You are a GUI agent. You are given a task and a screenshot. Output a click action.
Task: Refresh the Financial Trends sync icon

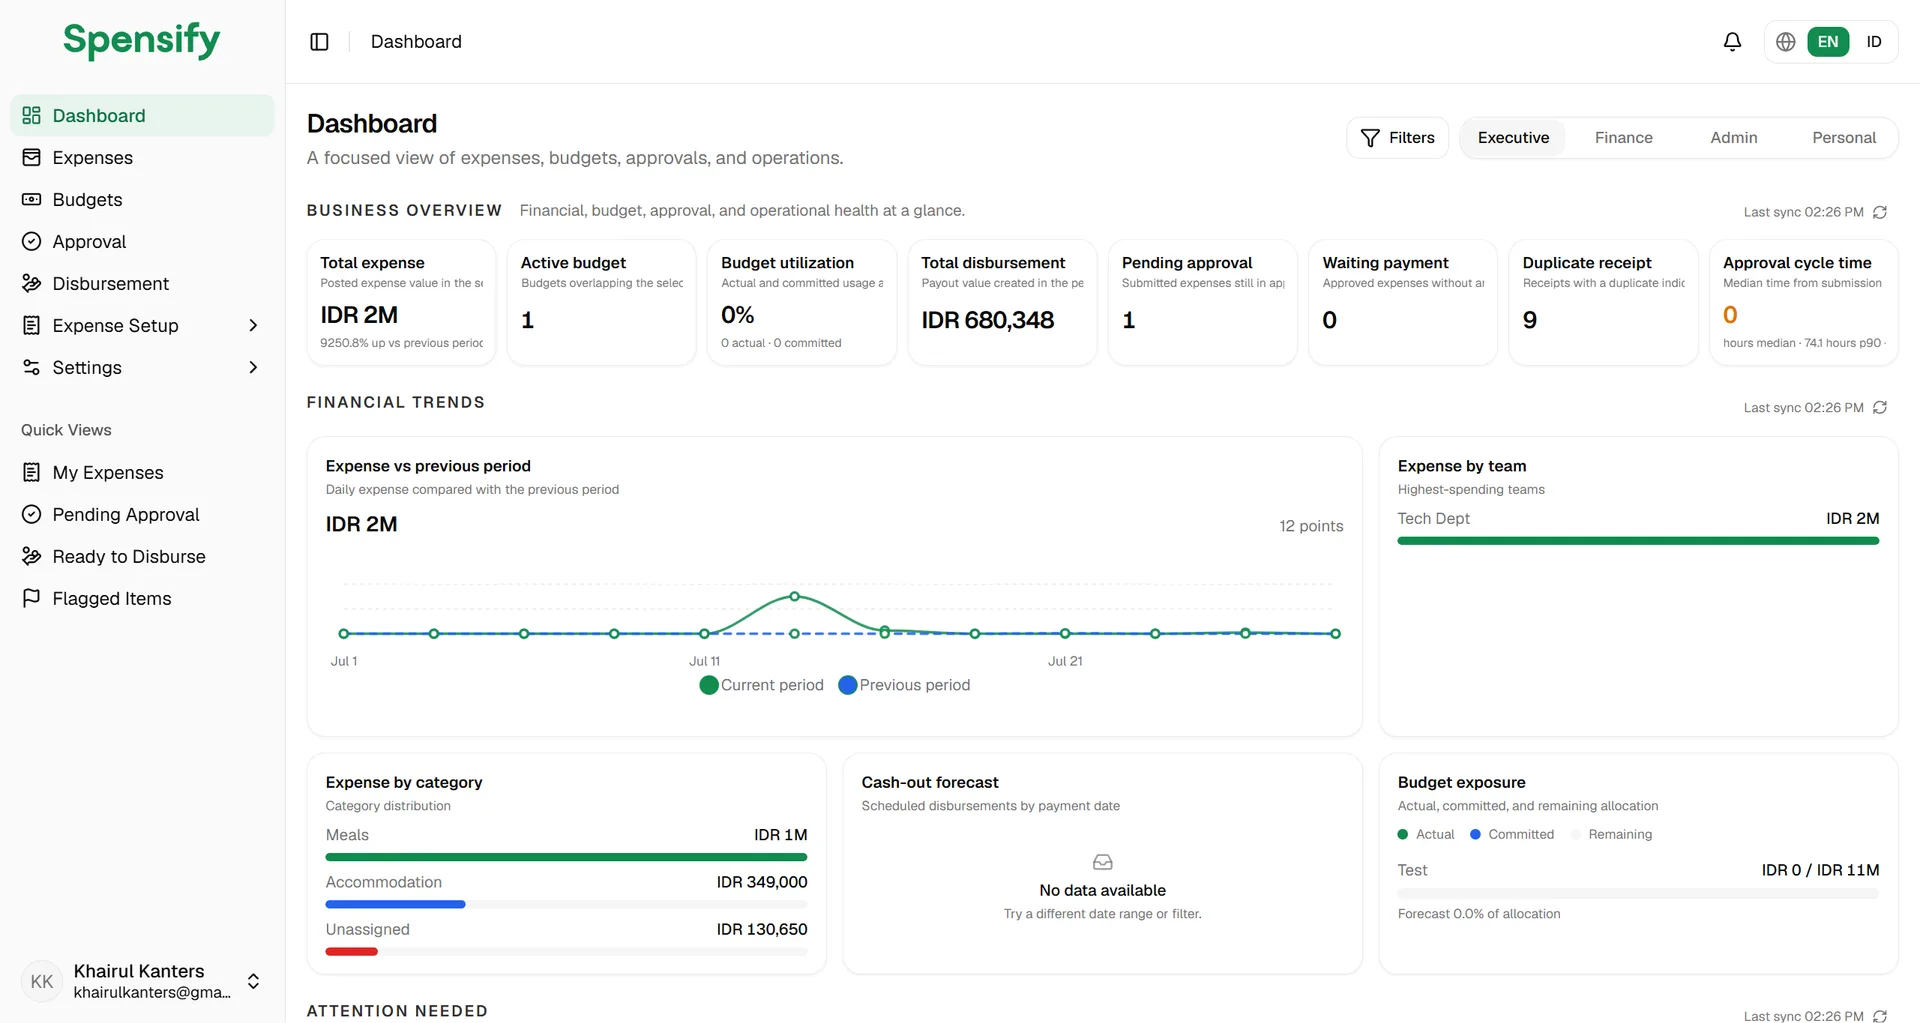(1880, 407)
